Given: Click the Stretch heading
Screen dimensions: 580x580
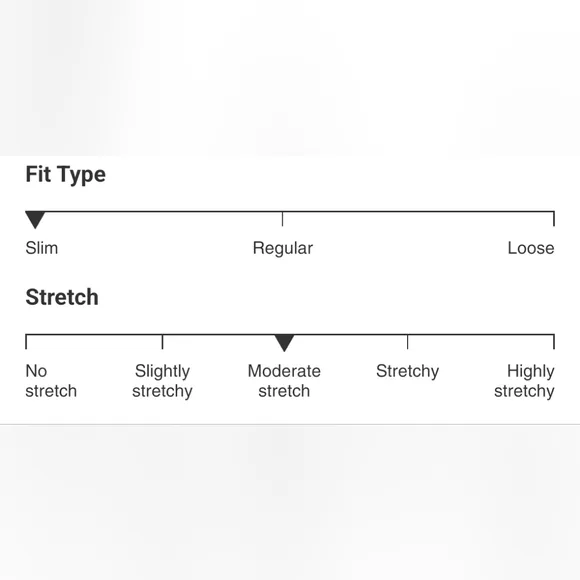Looking at the screenshot, I should click(x=62, y=297).
